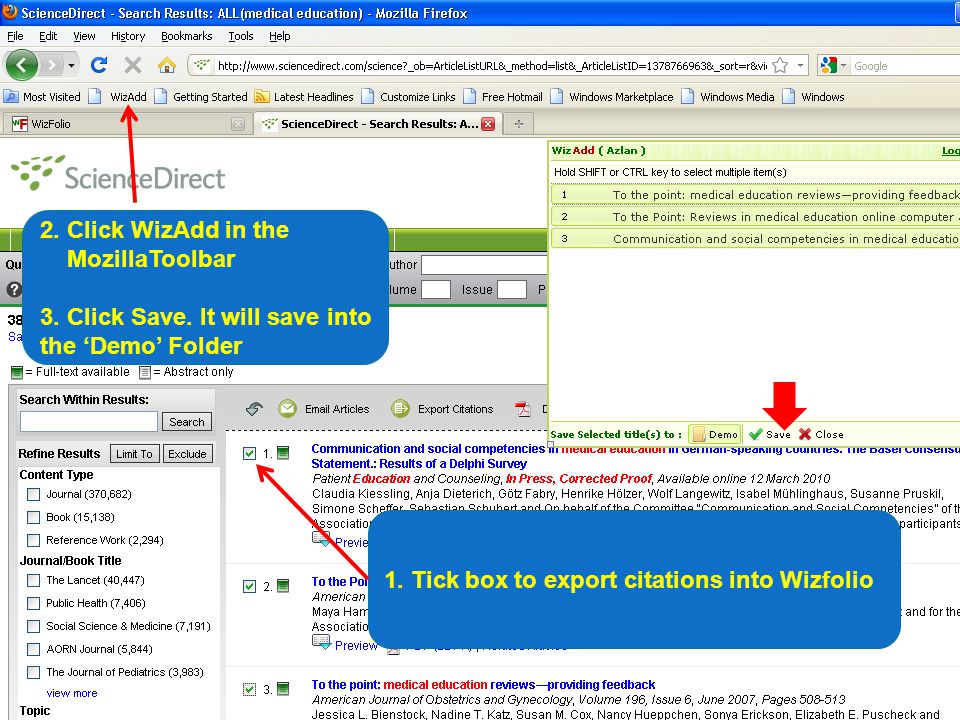The image size is (960, 720).
Task: Click the Search Within Results text field
Action: tap(89, 422)
